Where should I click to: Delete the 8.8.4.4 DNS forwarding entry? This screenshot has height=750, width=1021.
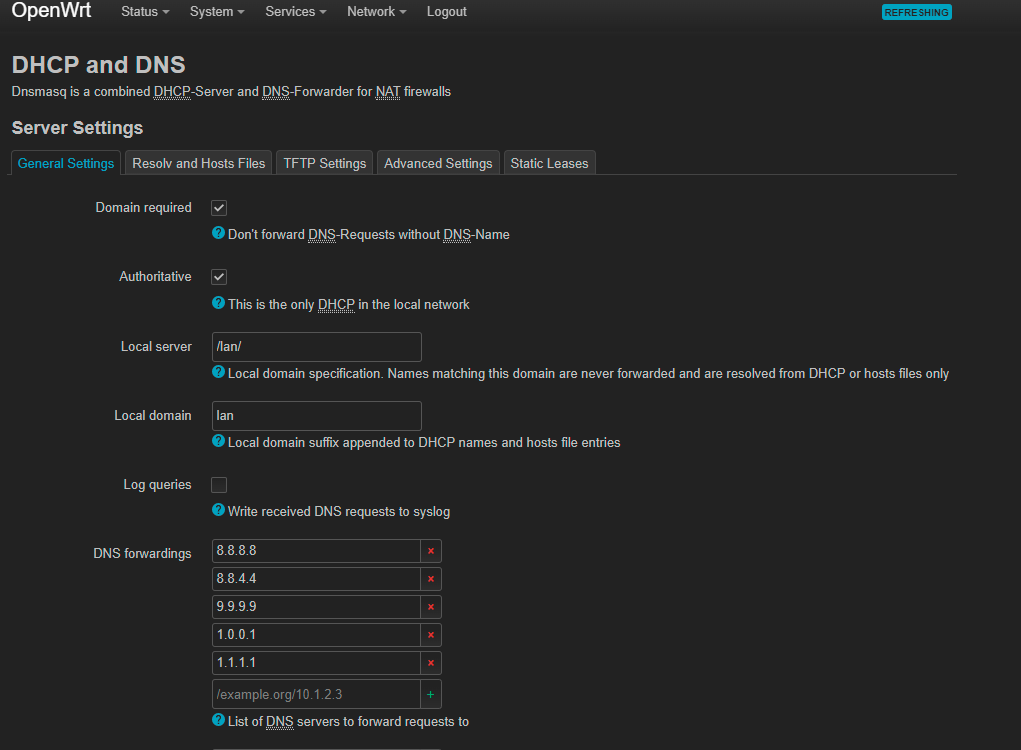431,579
